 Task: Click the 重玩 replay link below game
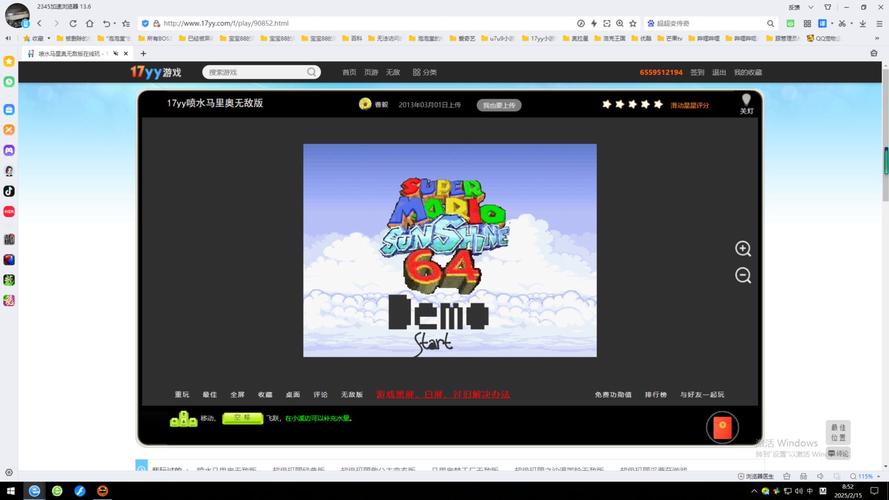pyautogui.click(x=182, y=394)
